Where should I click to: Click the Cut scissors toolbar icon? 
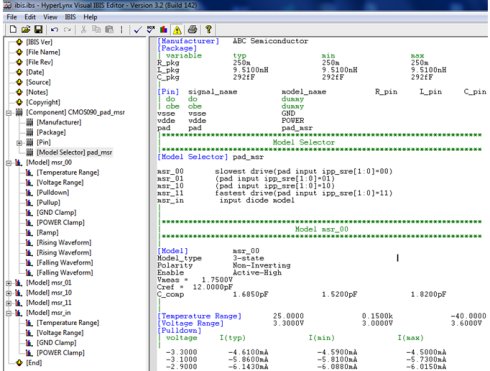(84, 30)
